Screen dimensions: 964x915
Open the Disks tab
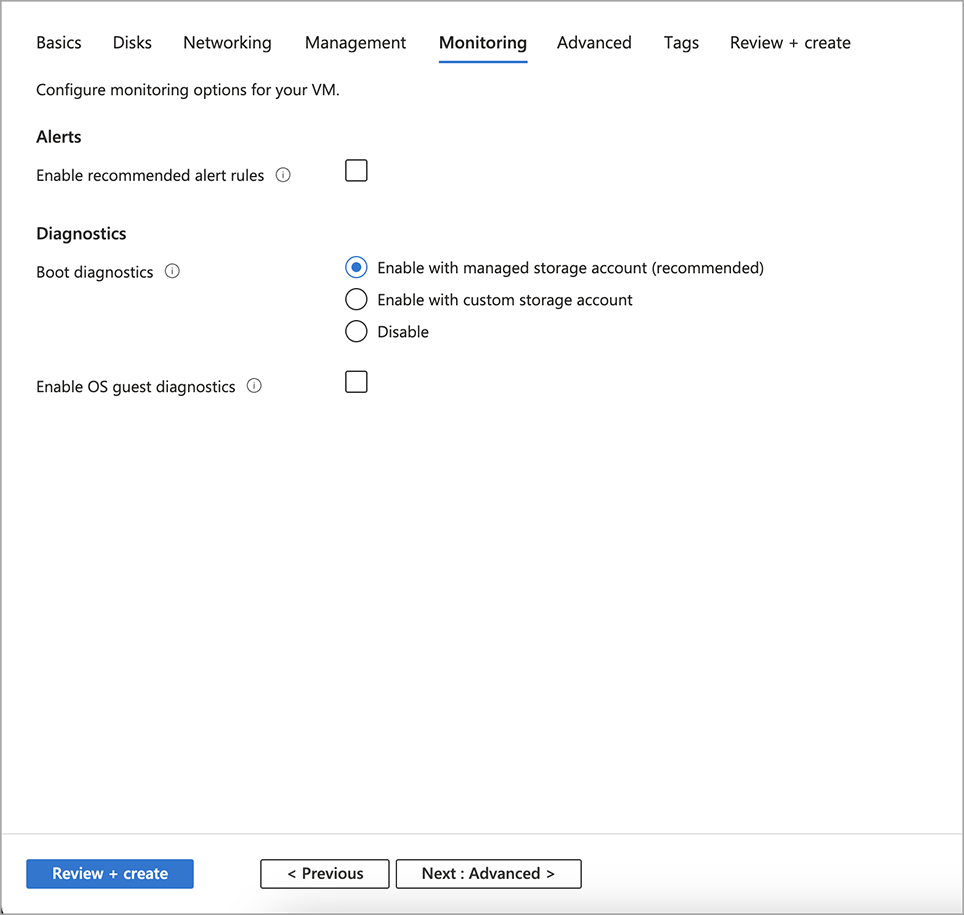point(132,43)
